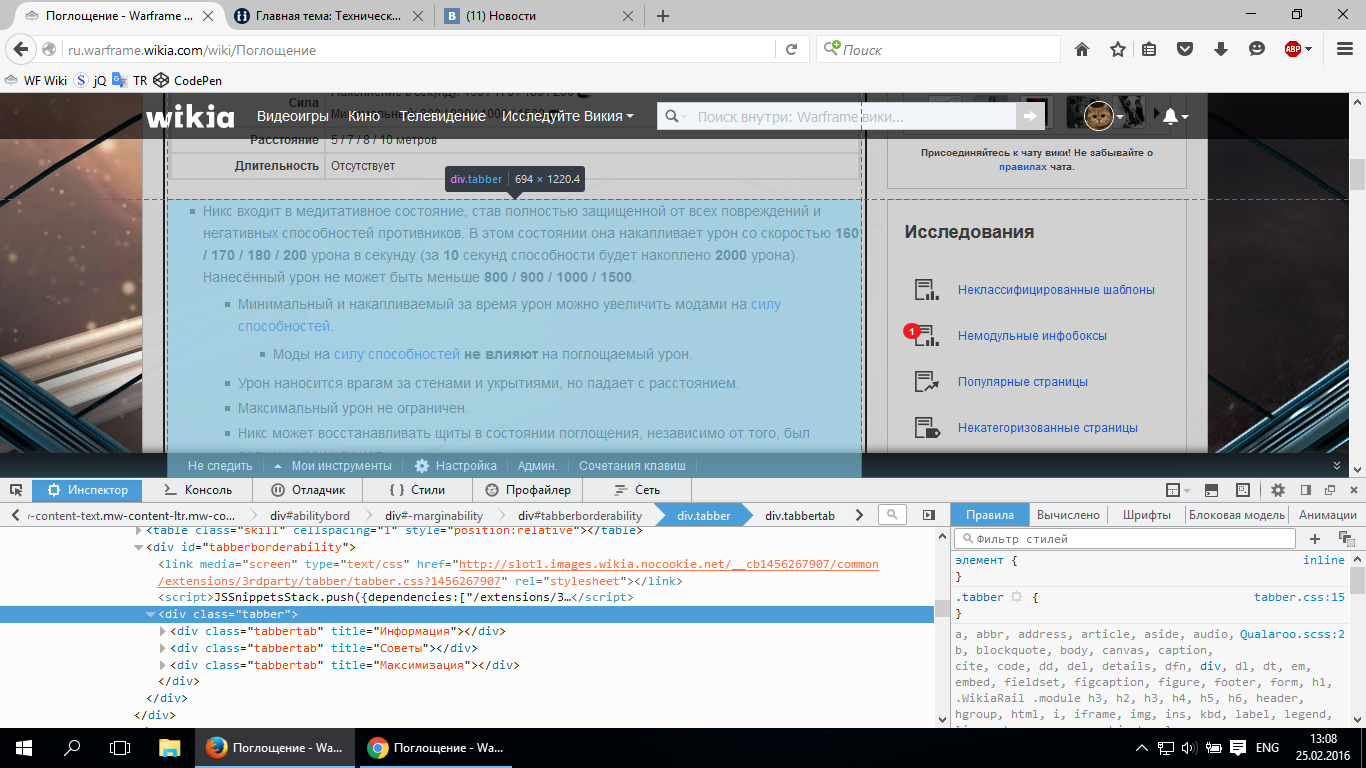The height and width of the screenshot is (768, 1366).
Task: Open Windows Start menu
Action: [x=24, y=748]
